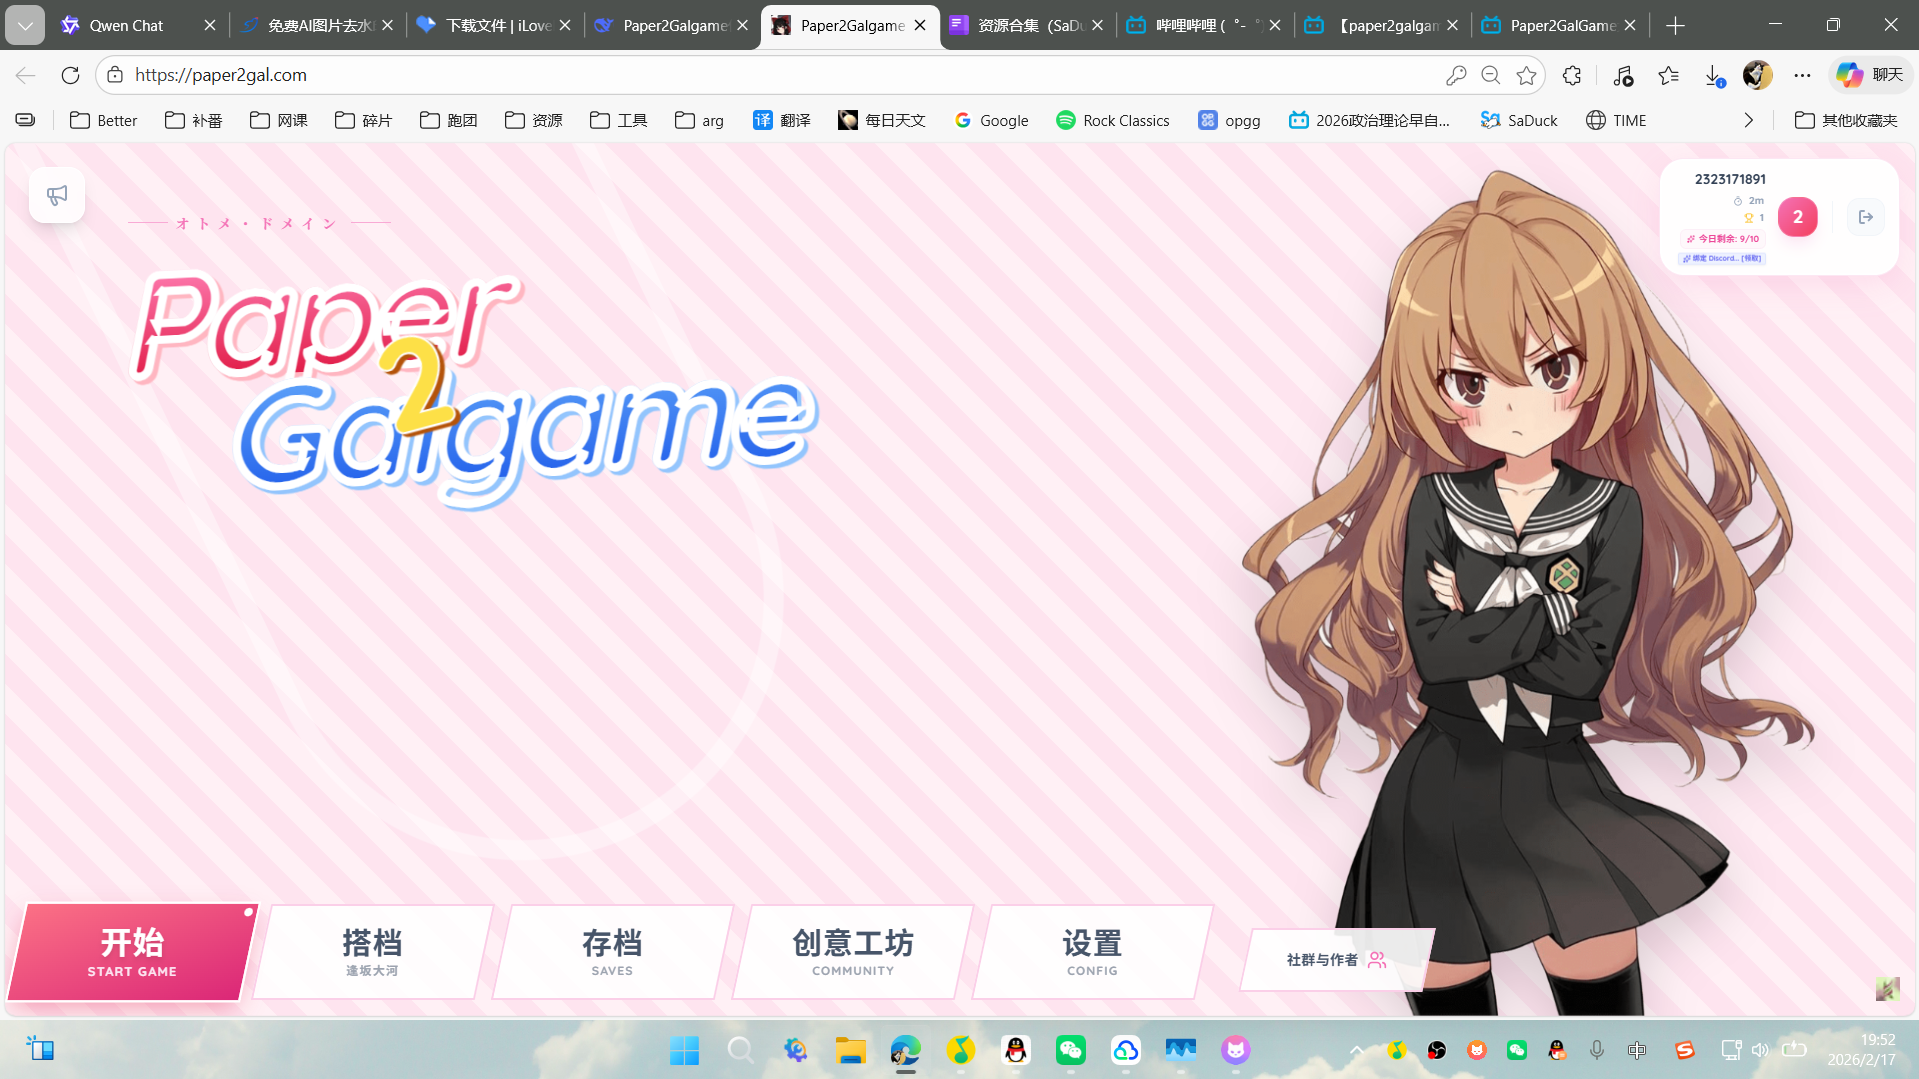
Task: Open QQ penguin app on taskbar
Action: 1016,1050
